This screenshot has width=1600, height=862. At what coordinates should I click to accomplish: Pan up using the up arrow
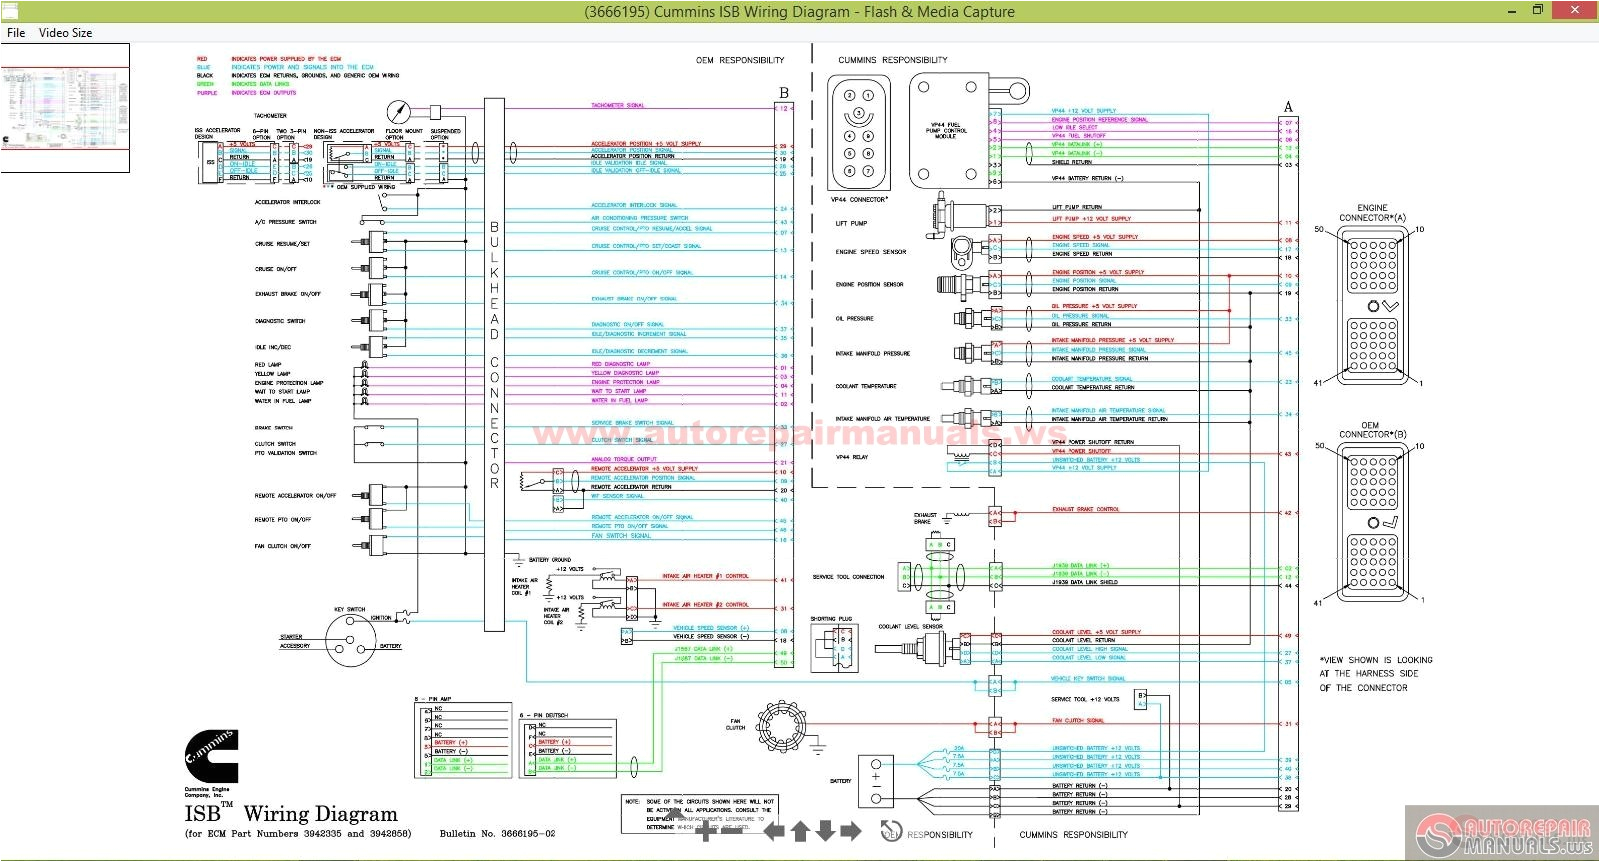point(800,831)
